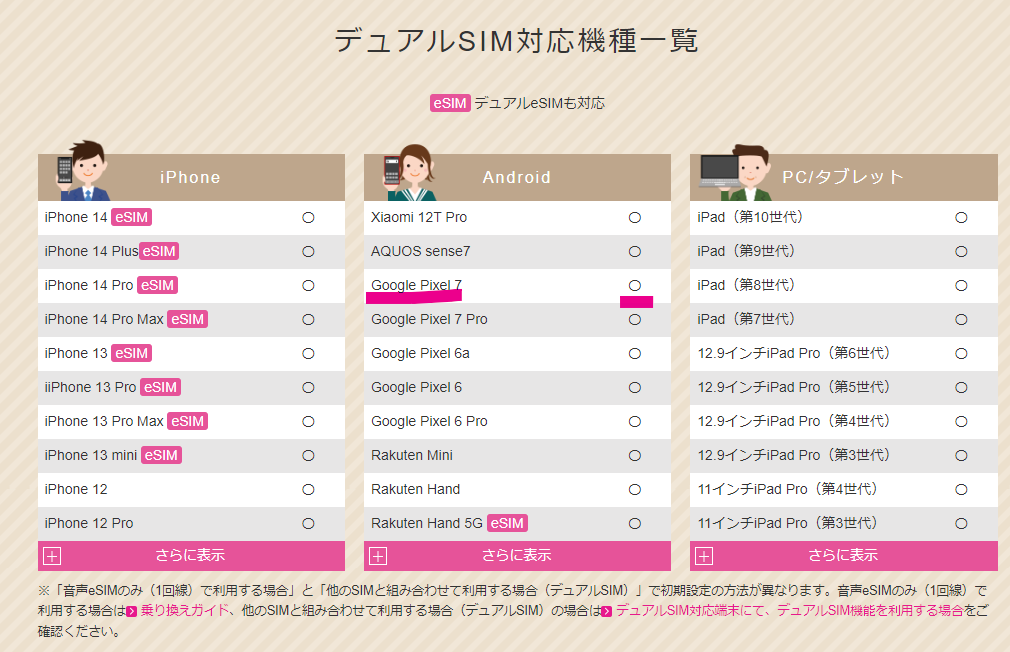Screen dimensions: 1010x652
Task: Click eSIM badge next to iPhone 13
Action: (x=131, y=354)
